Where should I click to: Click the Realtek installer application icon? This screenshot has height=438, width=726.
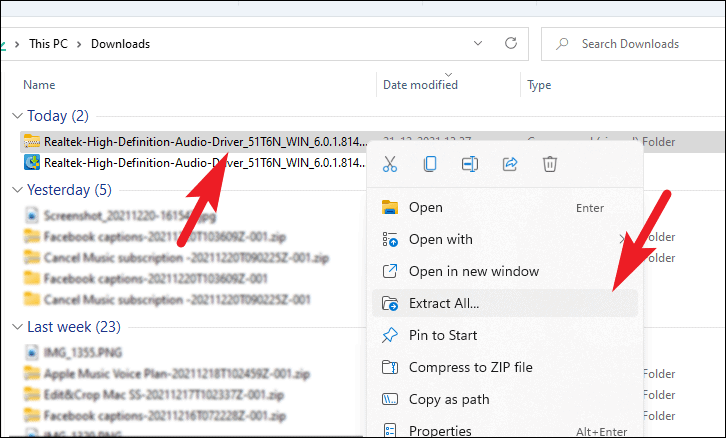(x=32, y=163)
